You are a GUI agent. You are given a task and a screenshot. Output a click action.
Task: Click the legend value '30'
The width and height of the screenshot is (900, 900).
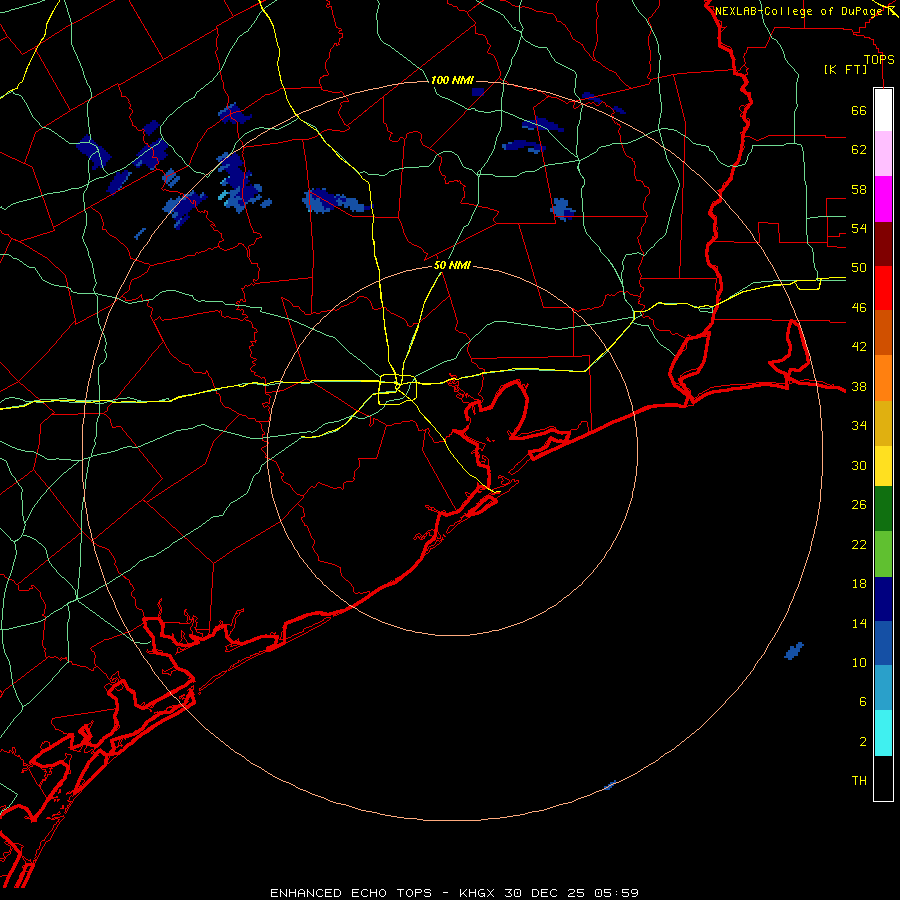[x=859, y=465]
